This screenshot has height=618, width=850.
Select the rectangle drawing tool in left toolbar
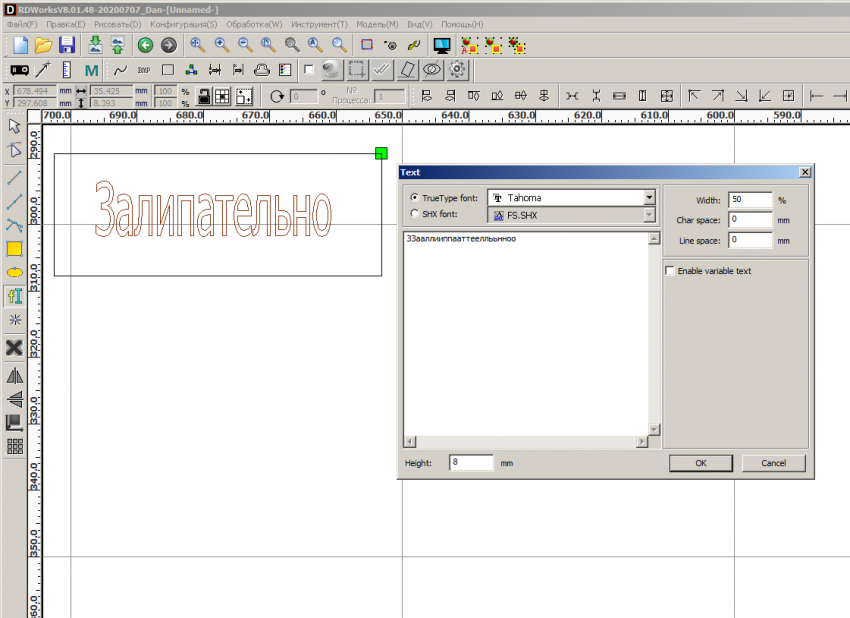coord(14,248)
